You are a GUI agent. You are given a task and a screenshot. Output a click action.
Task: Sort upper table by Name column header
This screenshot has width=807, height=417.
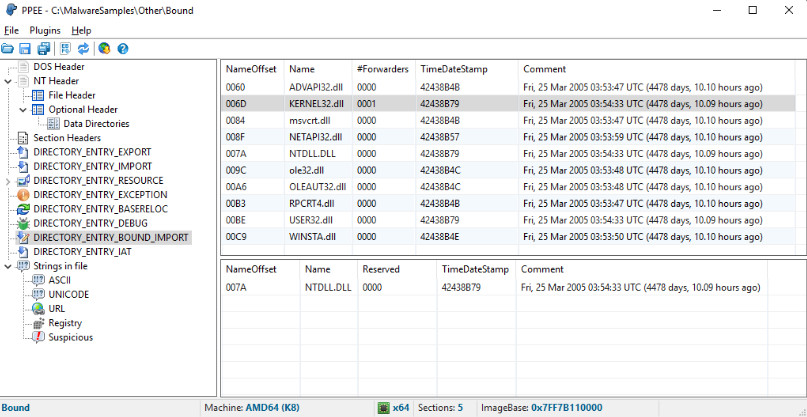point(302,69)
